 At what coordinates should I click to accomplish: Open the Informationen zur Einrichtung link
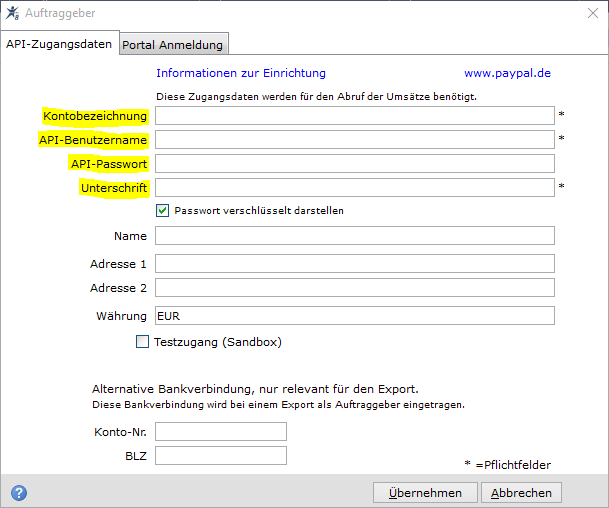pos(241,73)
